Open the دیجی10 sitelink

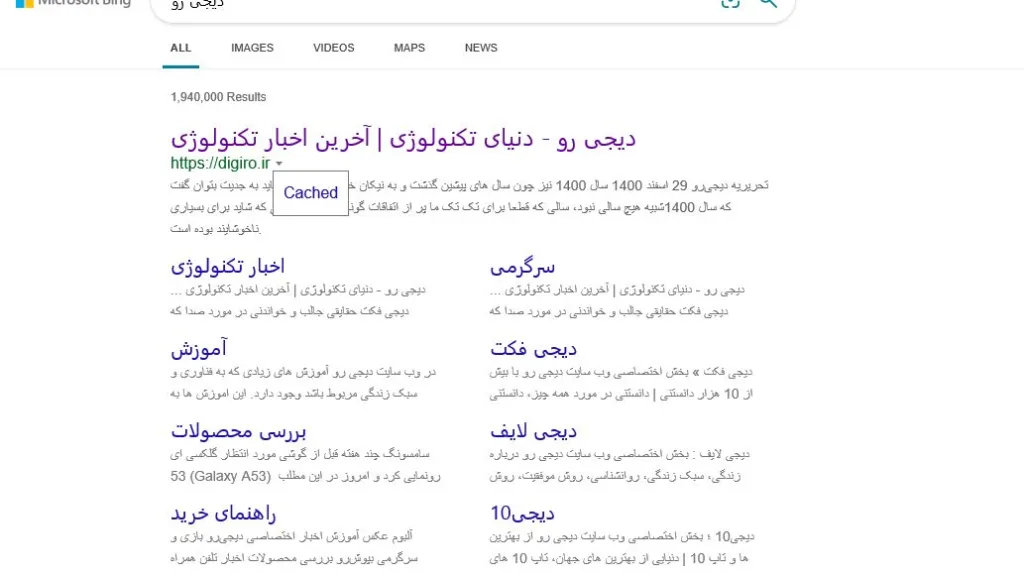coord(522,513)
